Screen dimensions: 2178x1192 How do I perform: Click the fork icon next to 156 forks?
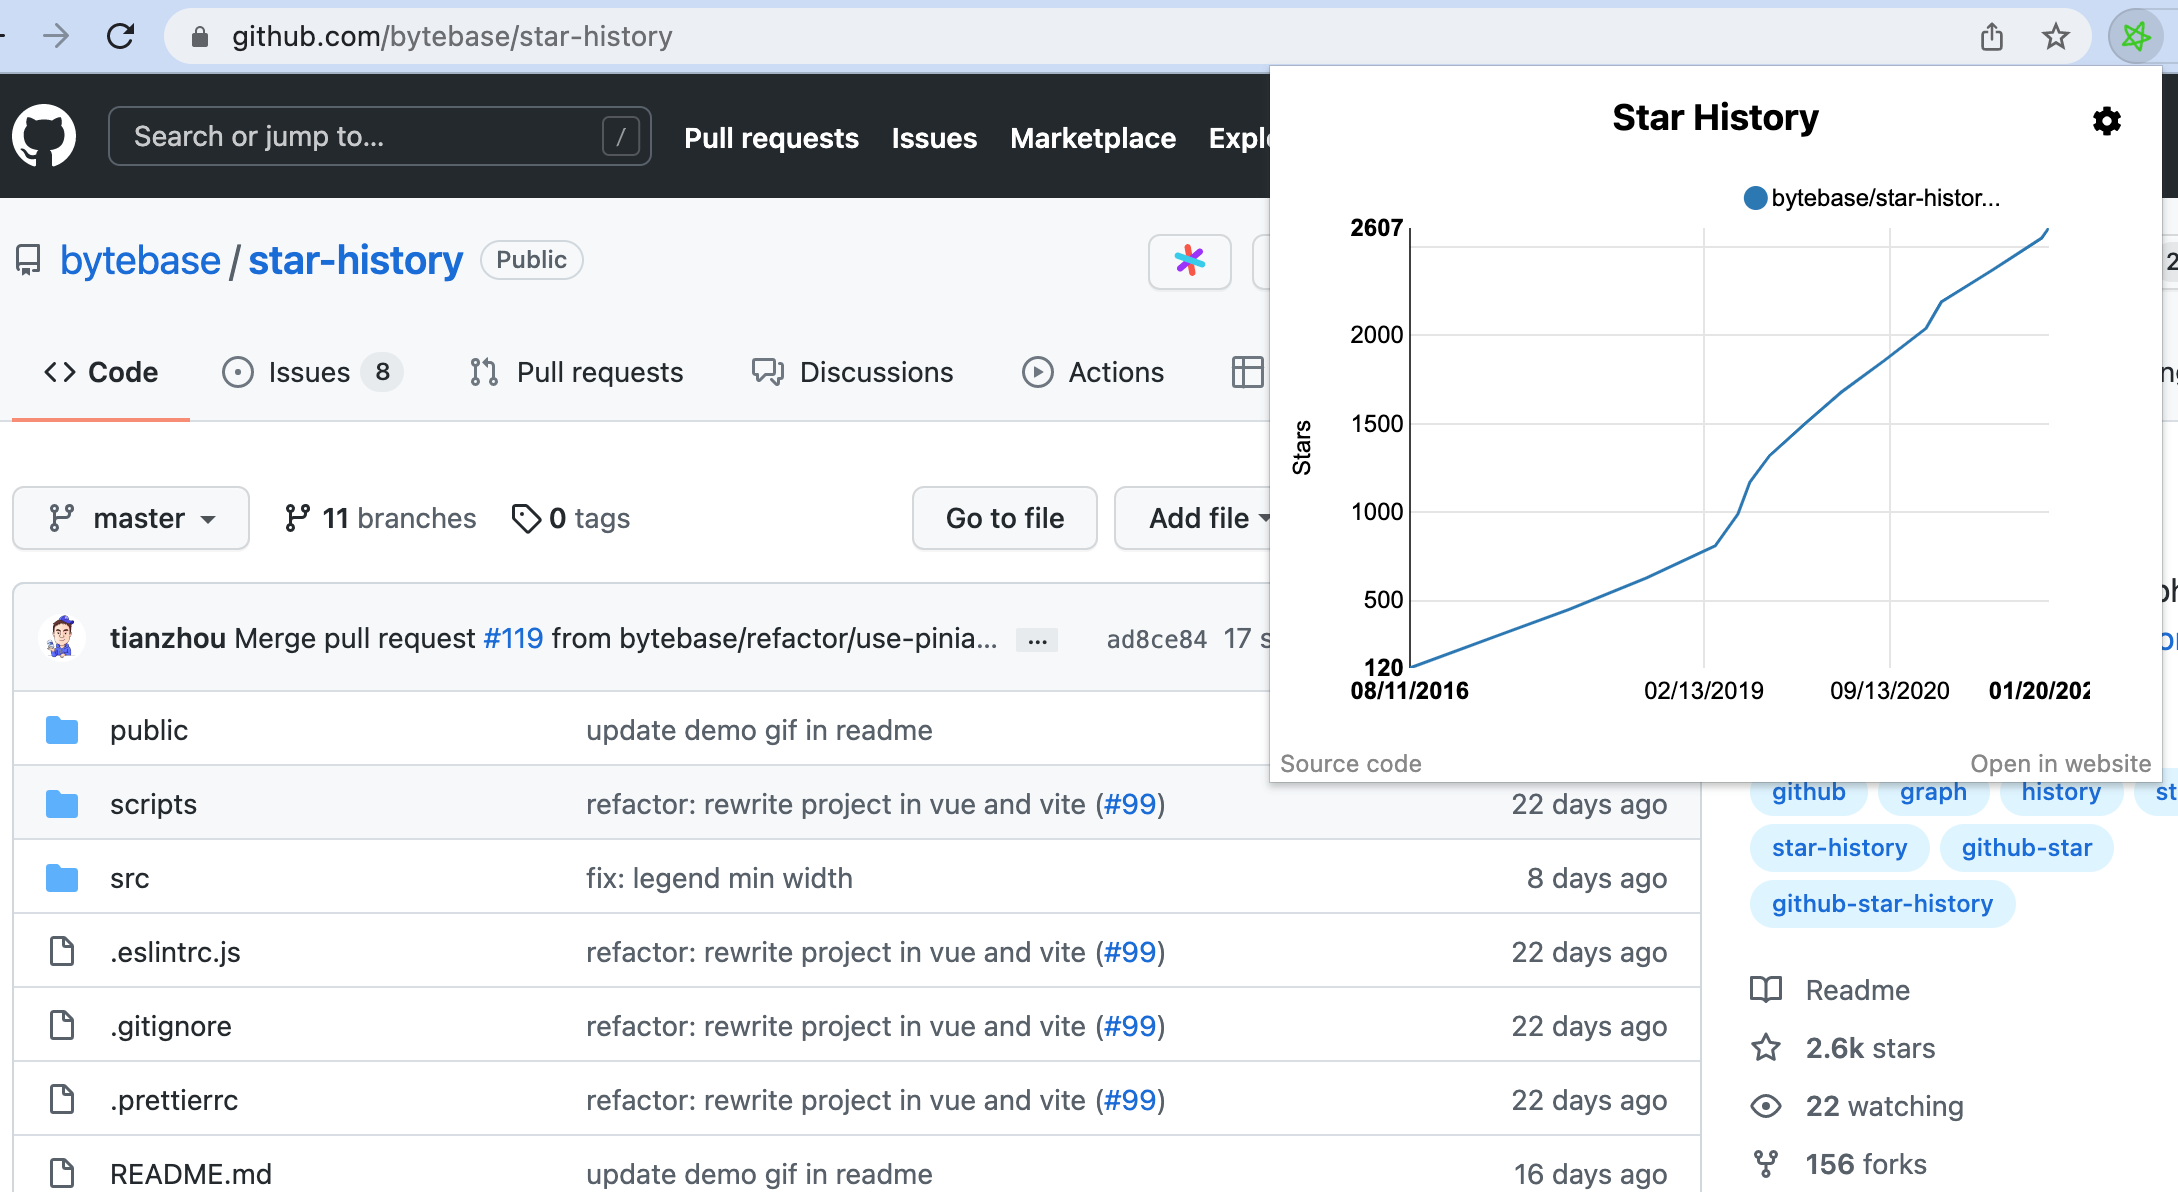1767,1163
